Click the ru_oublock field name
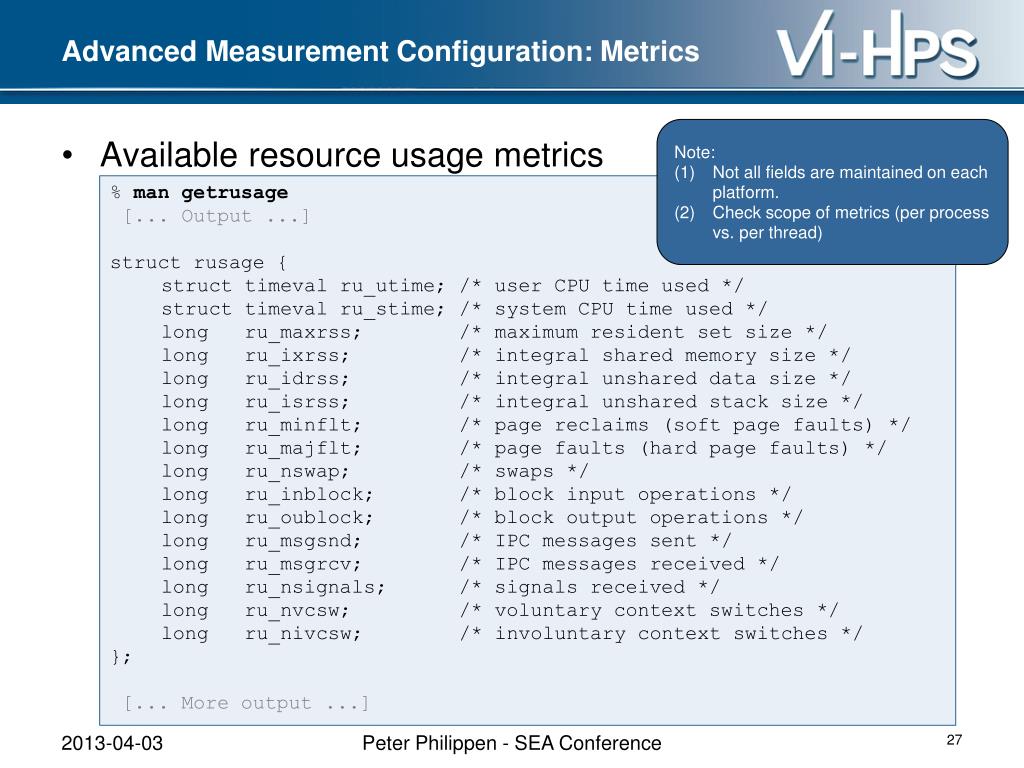1024x768 pixels. [309, 518]
